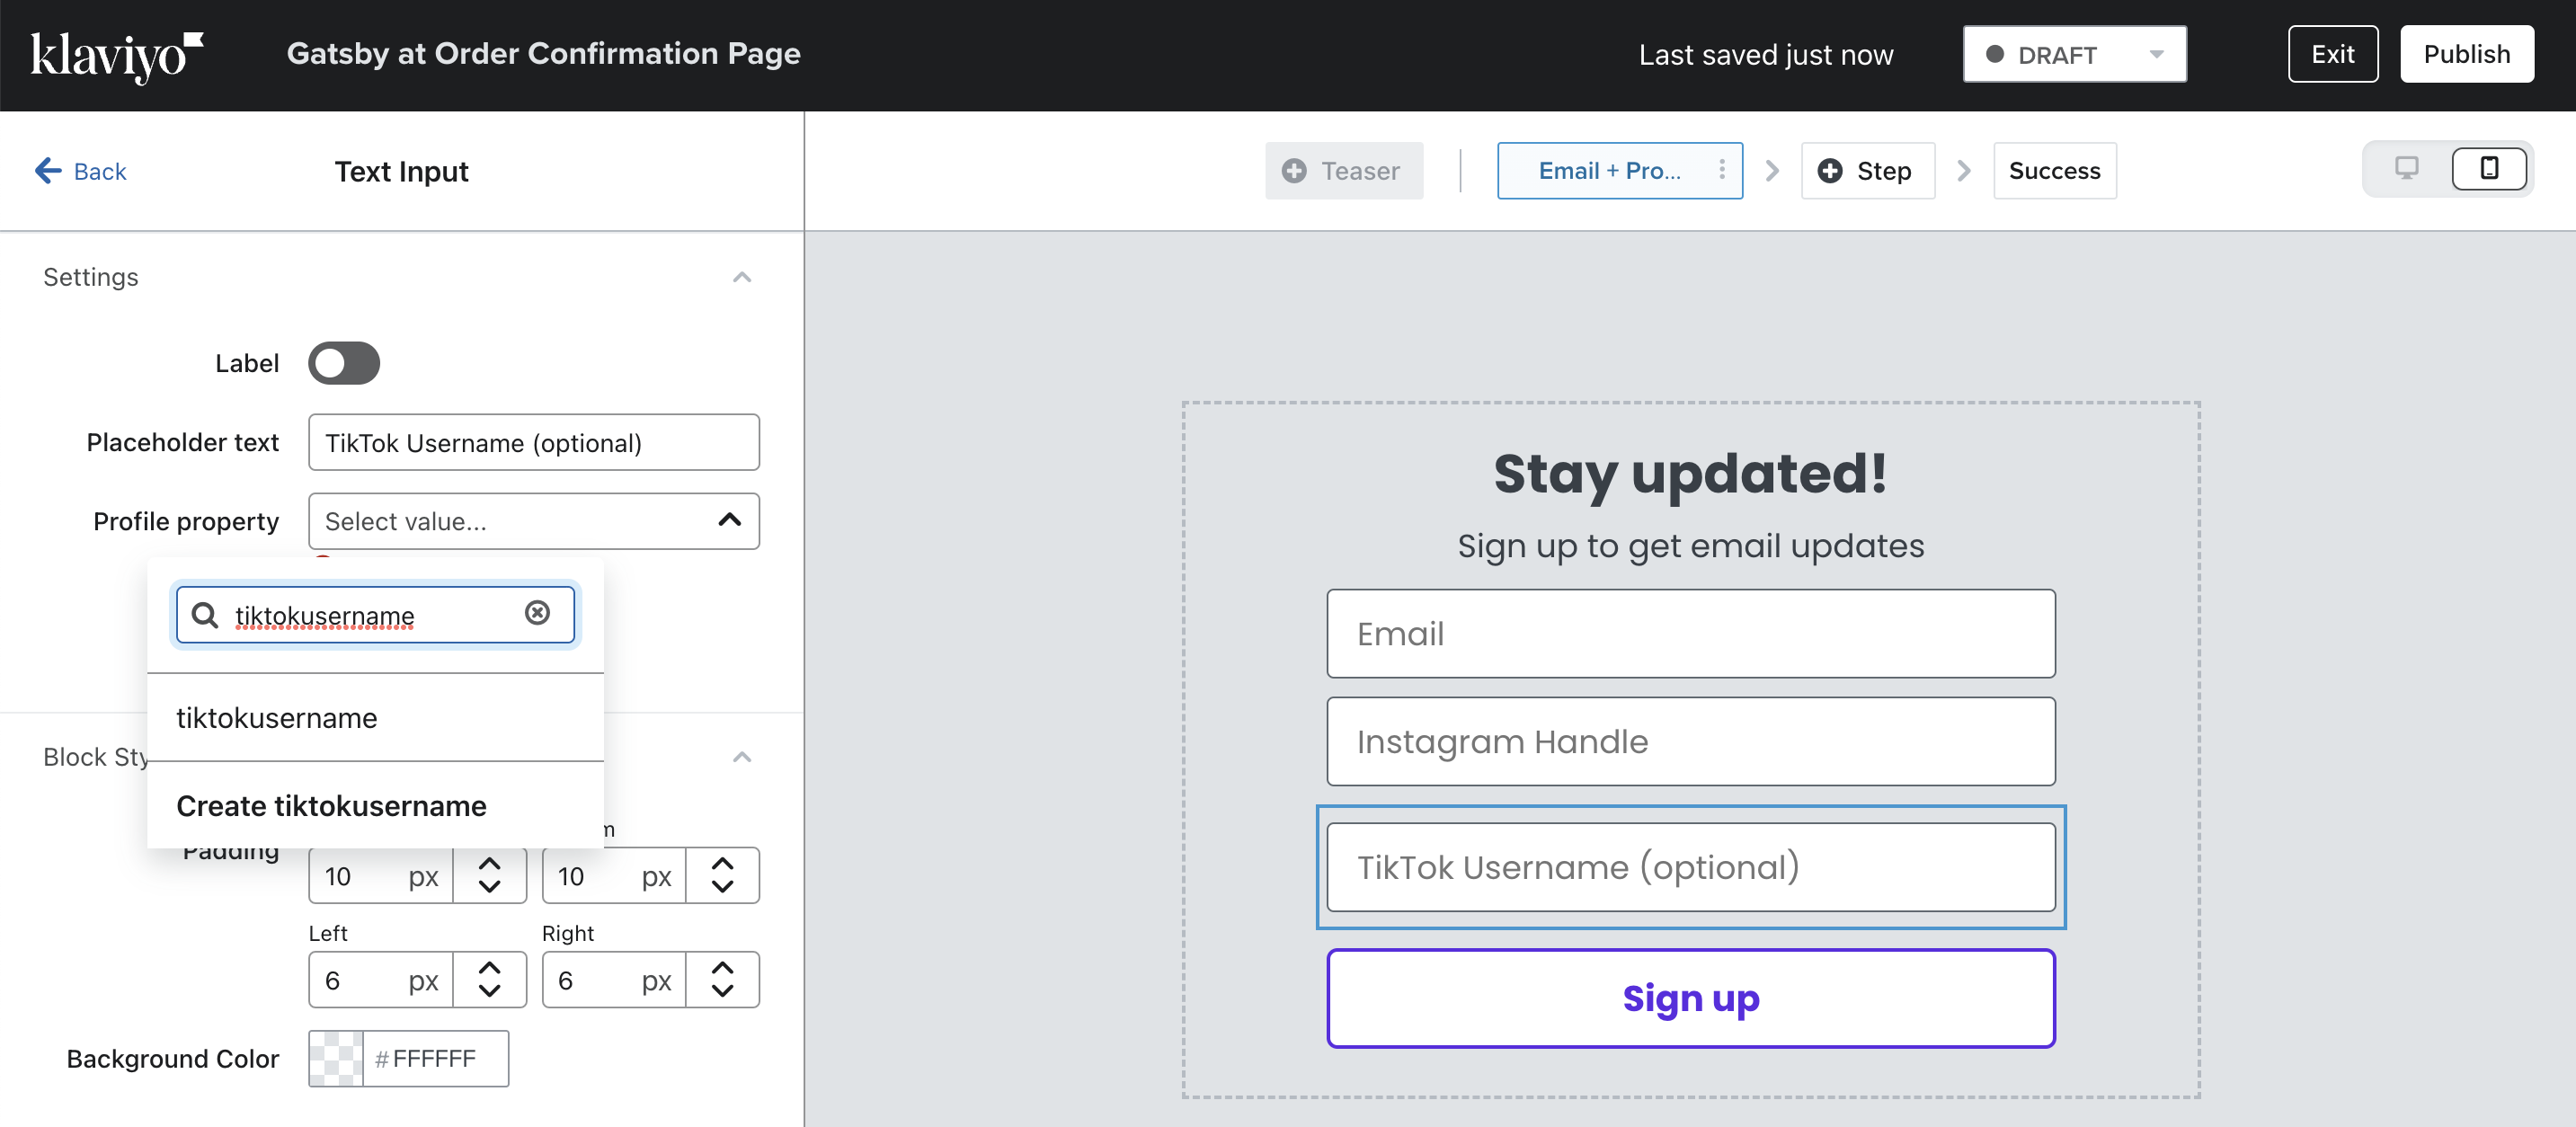The width and height of the screenshot is (2576, 1127).
Task: Exit the form editor
Action: (x=2332, y=54)
